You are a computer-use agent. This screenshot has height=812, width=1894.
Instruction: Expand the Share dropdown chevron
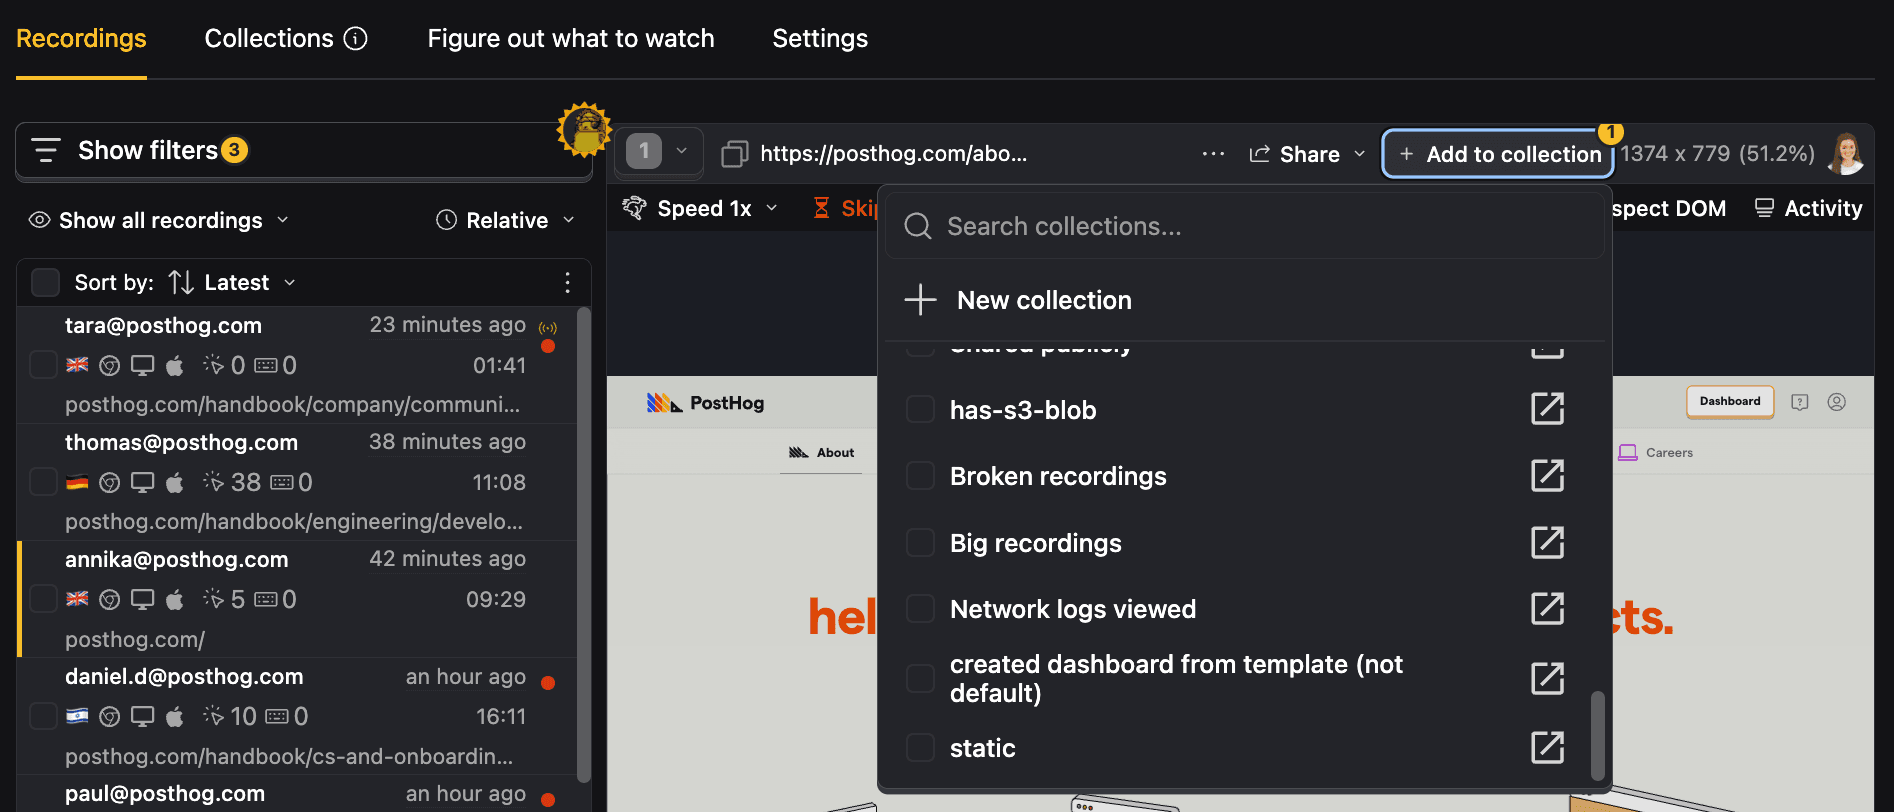[1359, 154]
